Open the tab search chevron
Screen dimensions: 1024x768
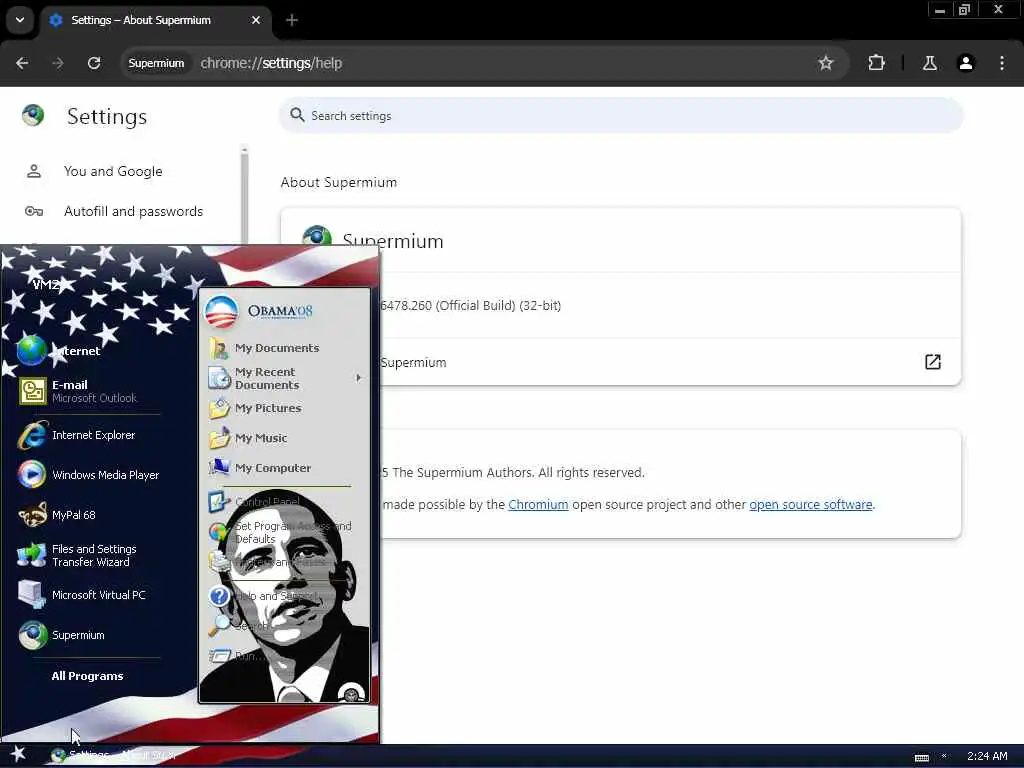click(x=20, y=20)
